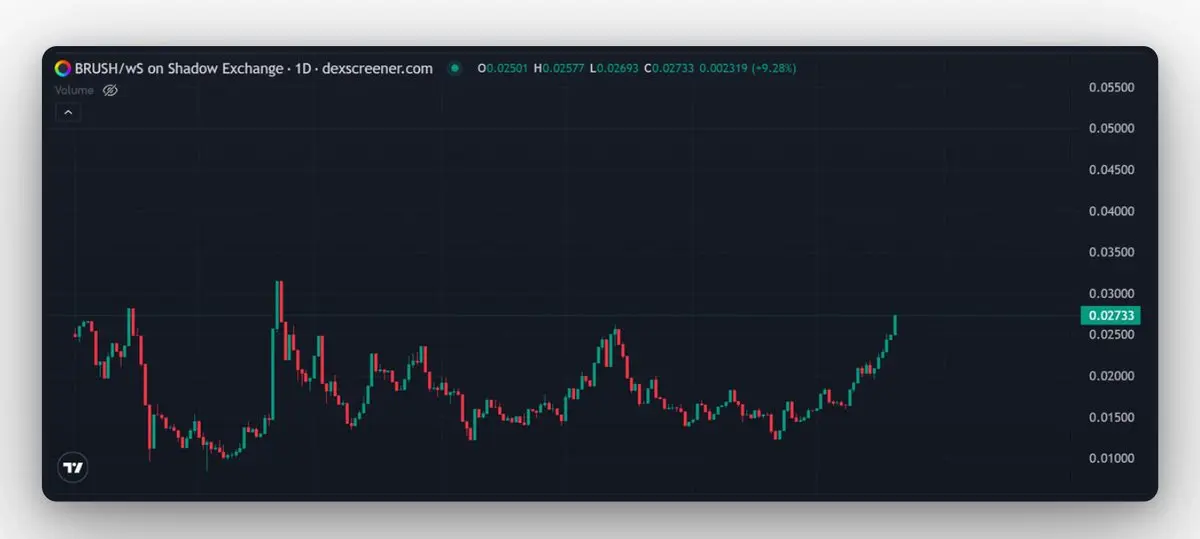Click the current price label 0.02733

coord(1111,316)
